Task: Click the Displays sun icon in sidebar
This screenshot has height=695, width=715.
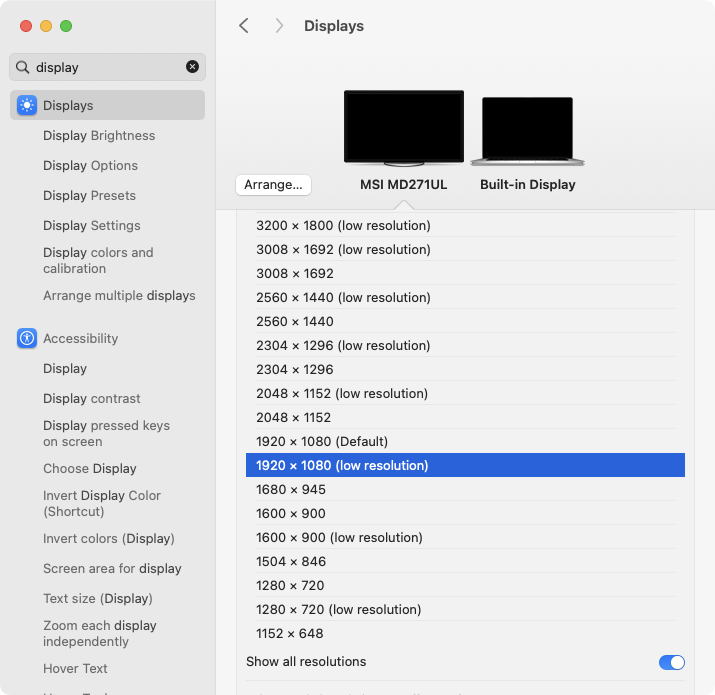Action: (27, 105)
